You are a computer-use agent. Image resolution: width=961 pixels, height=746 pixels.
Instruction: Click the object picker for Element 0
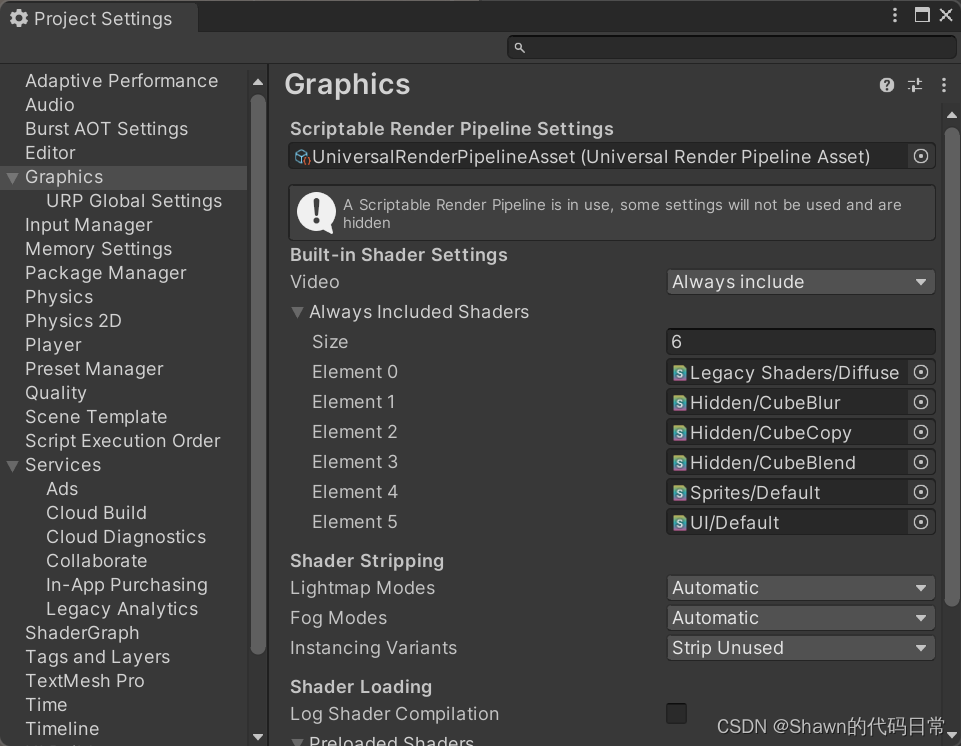pyautogui.click(x=921, y=372)
